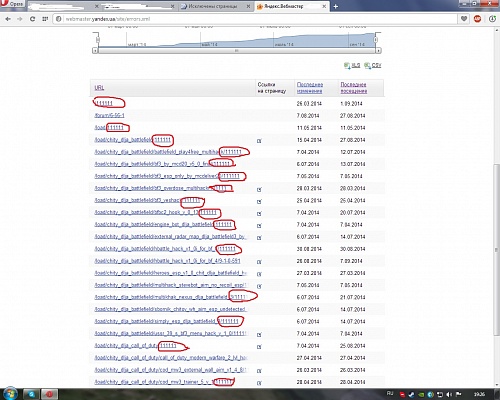This screenshot has width=500, height=400.
Task: Open page links icon for bf3_vashack row
Action: [259, 201]
